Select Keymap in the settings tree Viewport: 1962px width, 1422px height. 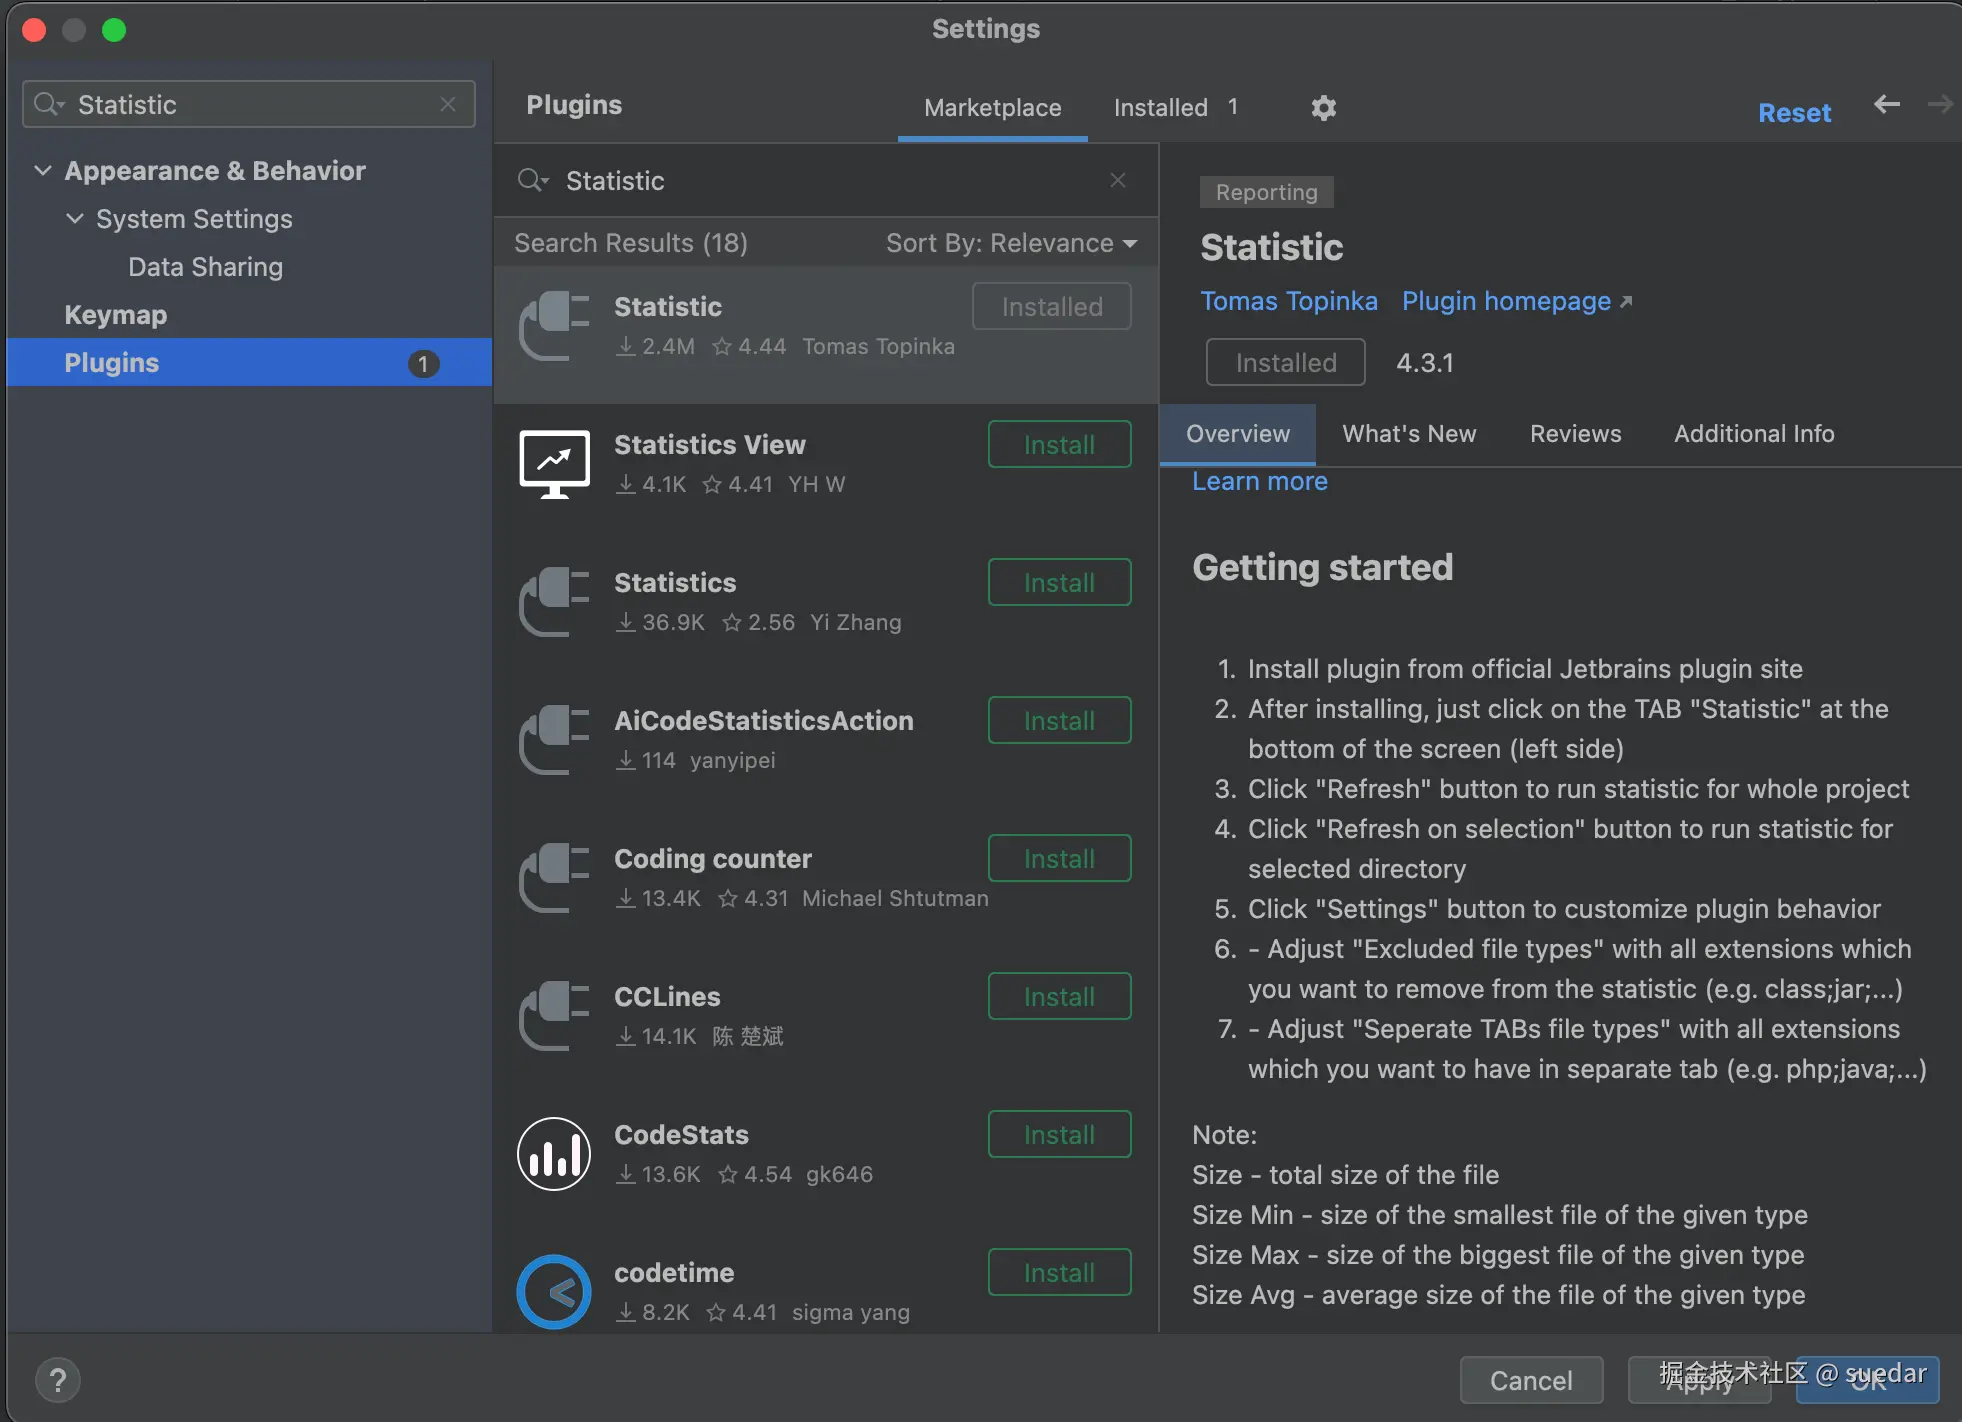point(116,315)
